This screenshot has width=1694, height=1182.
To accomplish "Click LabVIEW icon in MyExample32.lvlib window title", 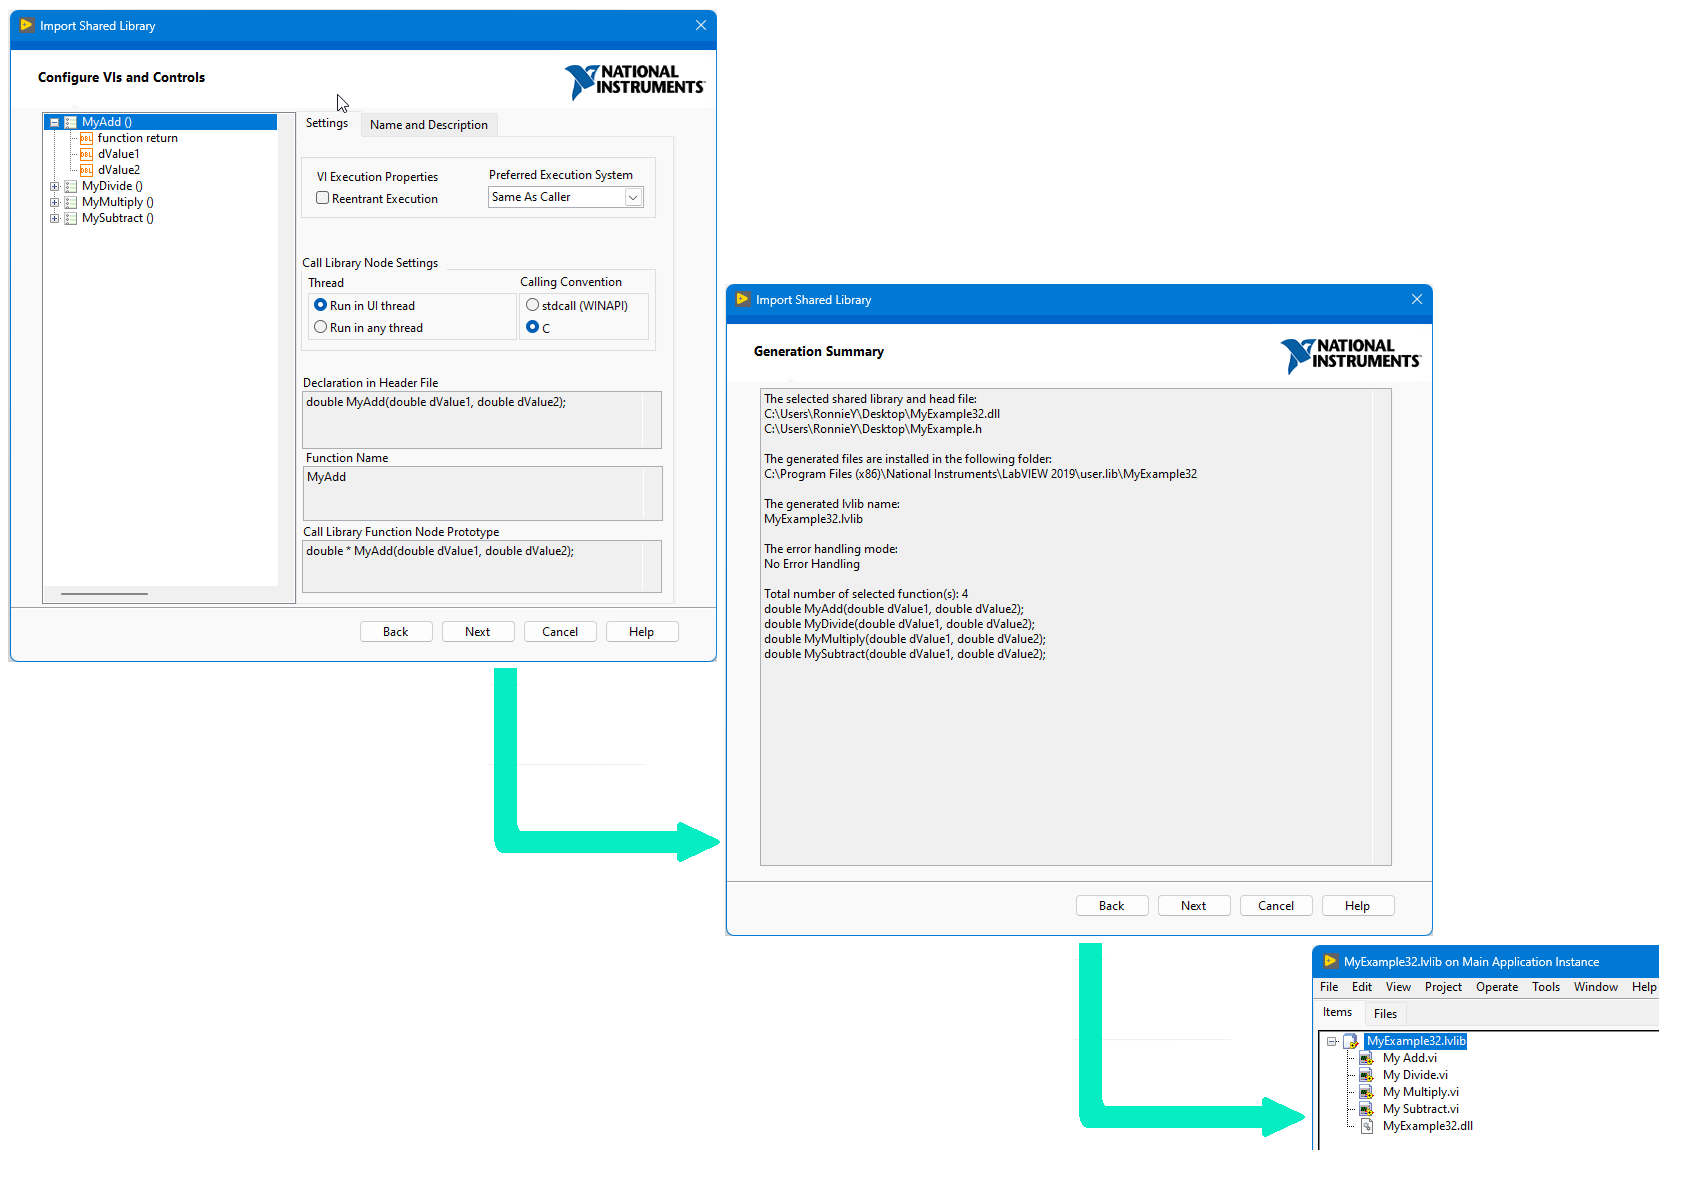I will pos(1331,961).
